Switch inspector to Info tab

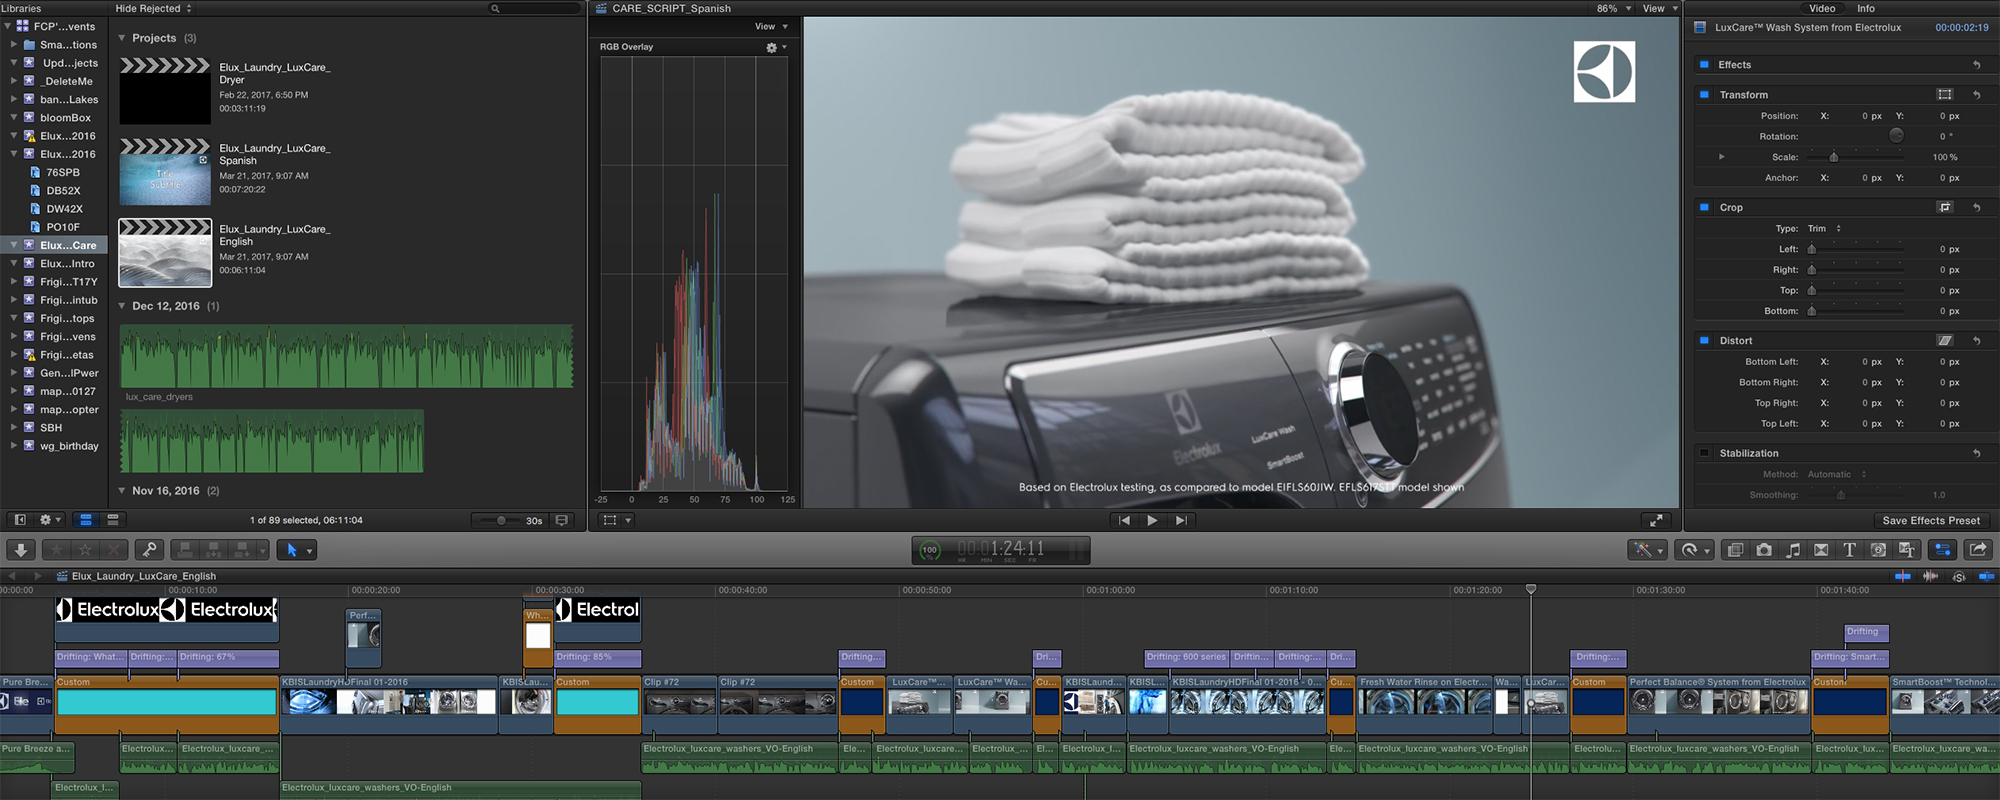point(1866,8)
